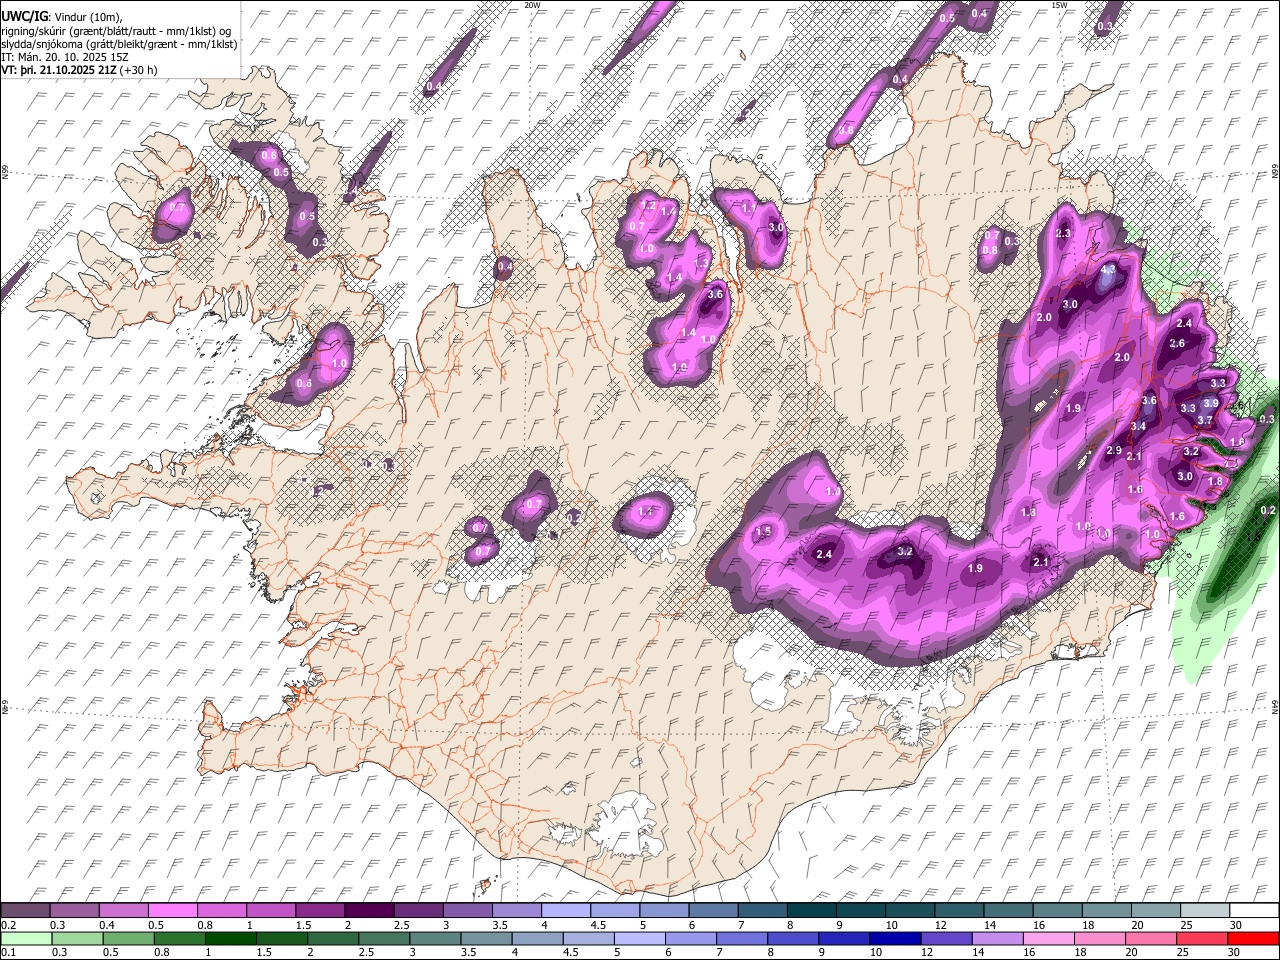The width and height of the screenshot is (1280, 960).
Task: Select the 2.3 value atop the eastern snow area
Action: 1063,234
